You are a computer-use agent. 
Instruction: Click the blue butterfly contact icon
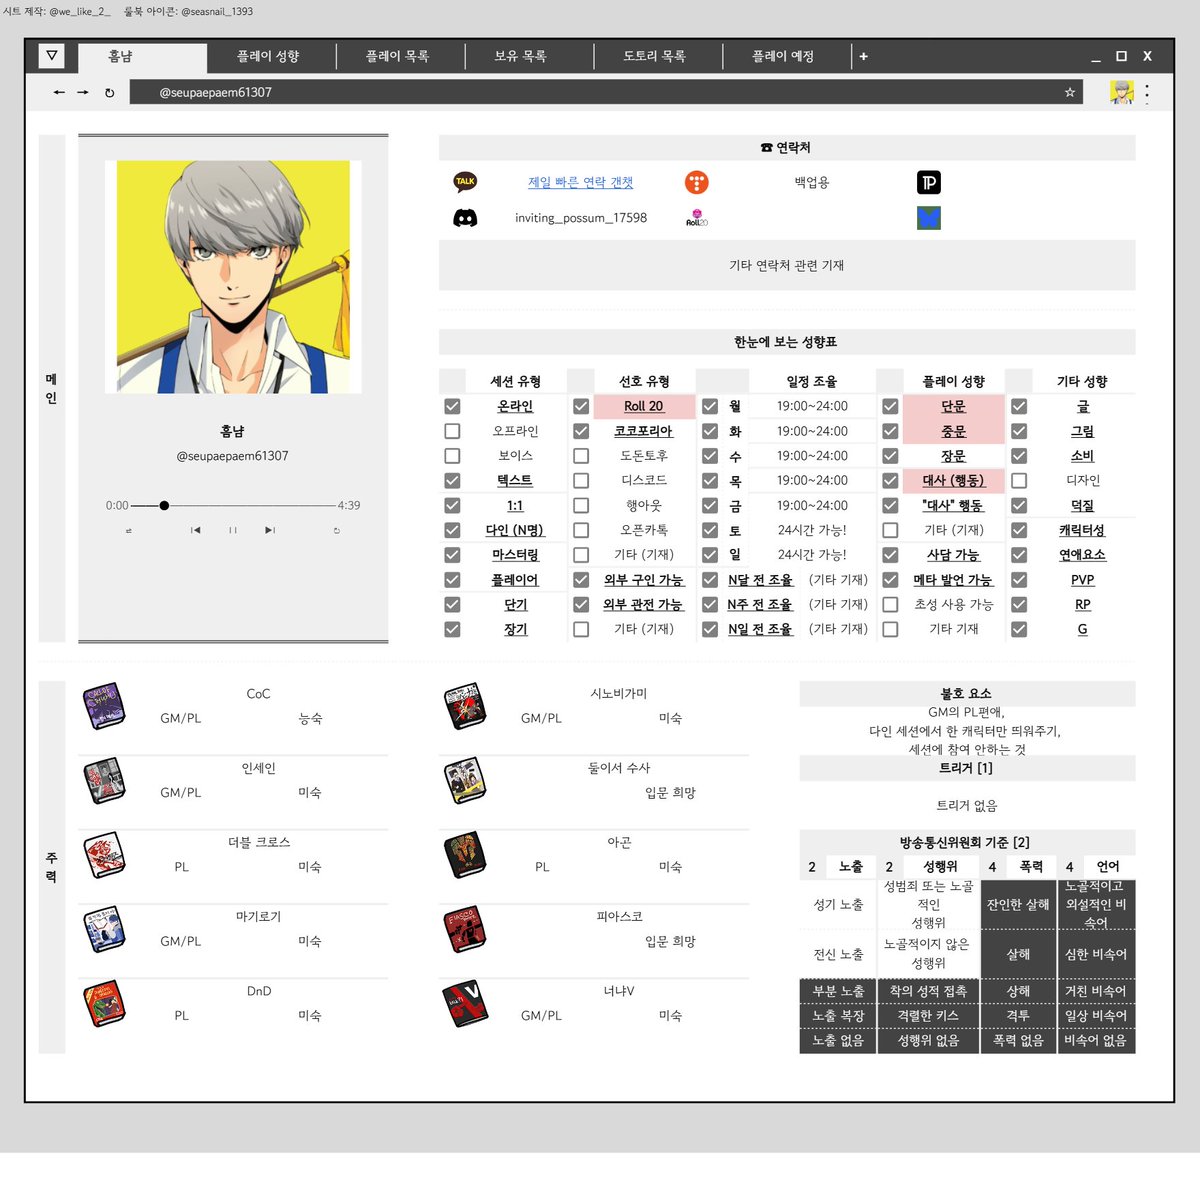pyautogui.click(x=929, y=218)
